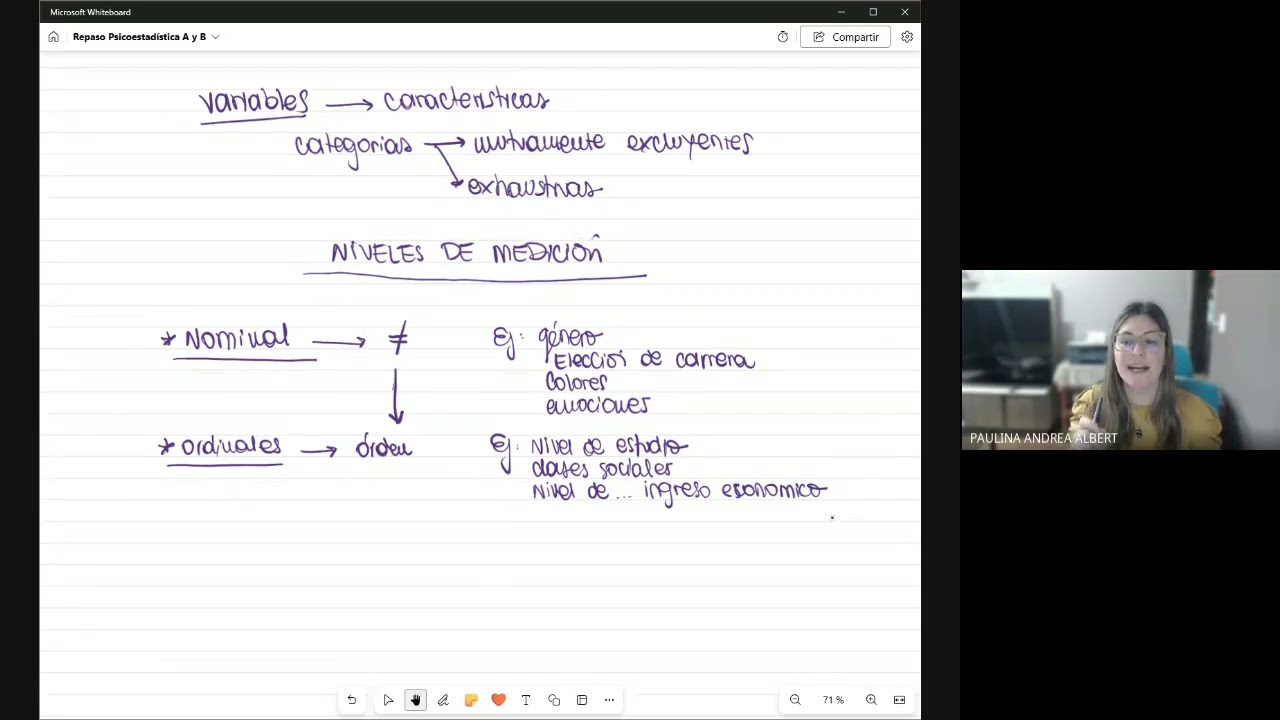
Task: Select the Text tool
Action: (x=526, y=700)
